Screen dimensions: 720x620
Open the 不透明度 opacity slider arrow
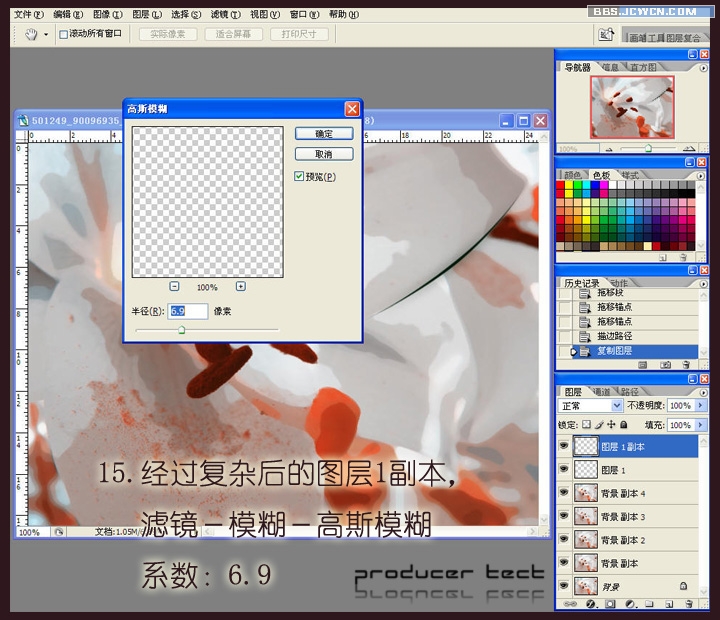(701, 406)
